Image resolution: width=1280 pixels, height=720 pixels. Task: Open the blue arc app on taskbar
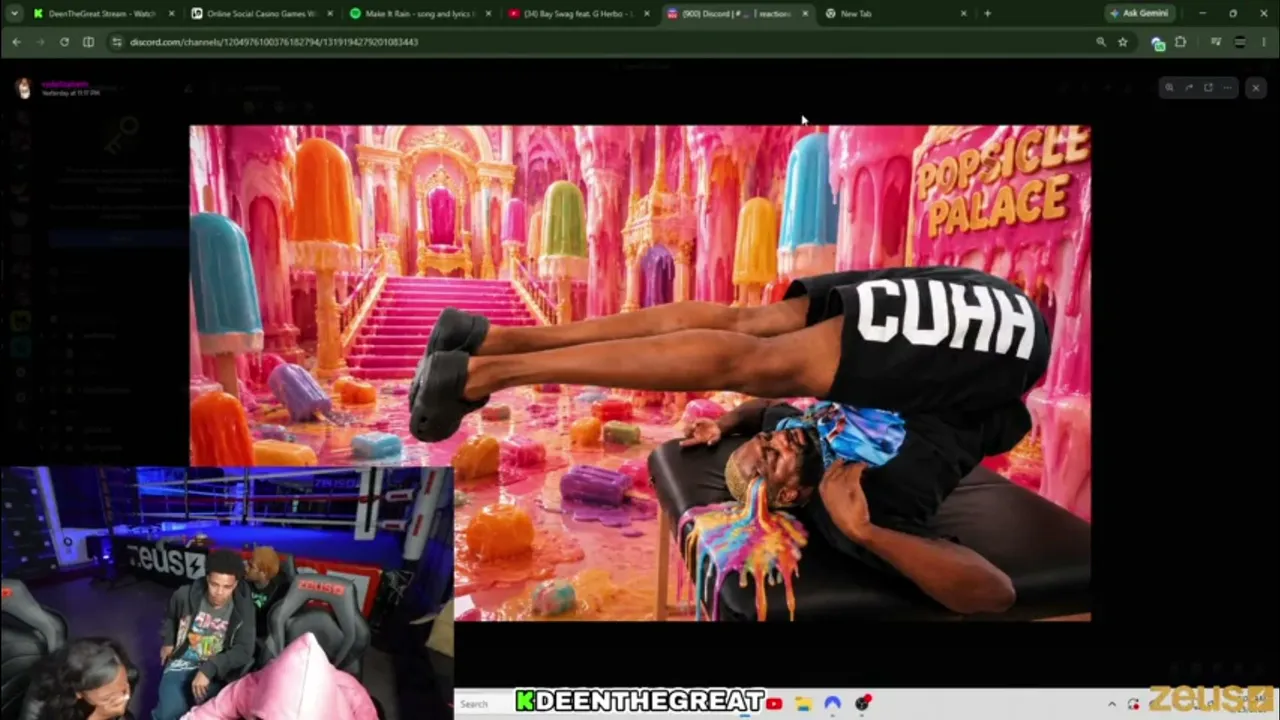832,703
